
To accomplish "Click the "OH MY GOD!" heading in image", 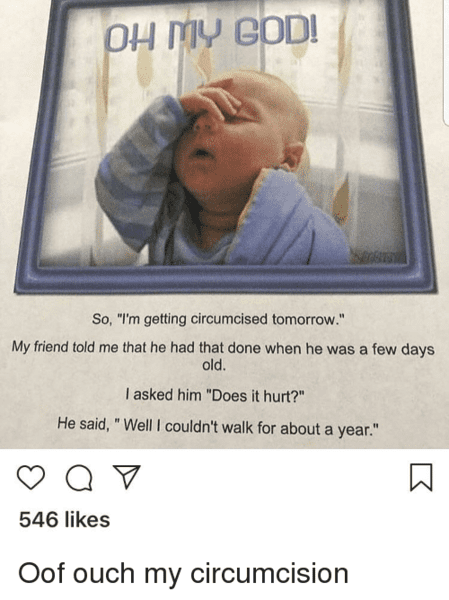I will (x=211, y=38).
